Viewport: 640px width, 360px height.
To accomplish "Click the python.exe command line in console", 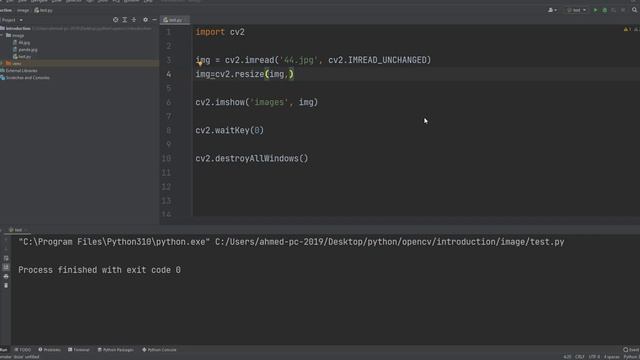I will pyautogui.click(x=291, y=242).
